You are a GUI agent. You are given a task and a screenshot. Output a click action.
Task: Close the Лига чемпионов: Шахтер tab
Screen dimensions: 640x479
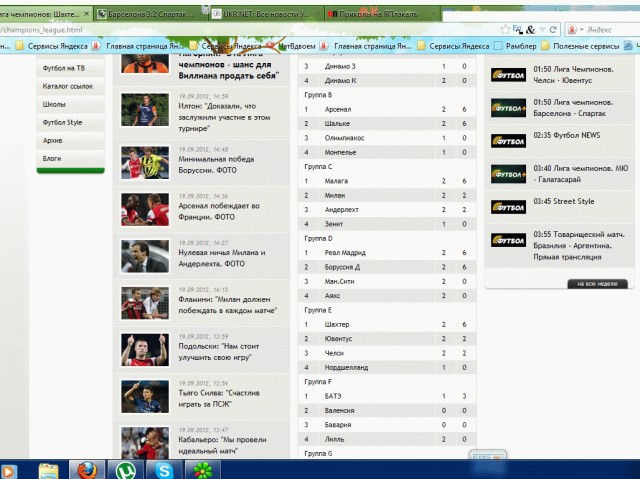coord(87,14)
